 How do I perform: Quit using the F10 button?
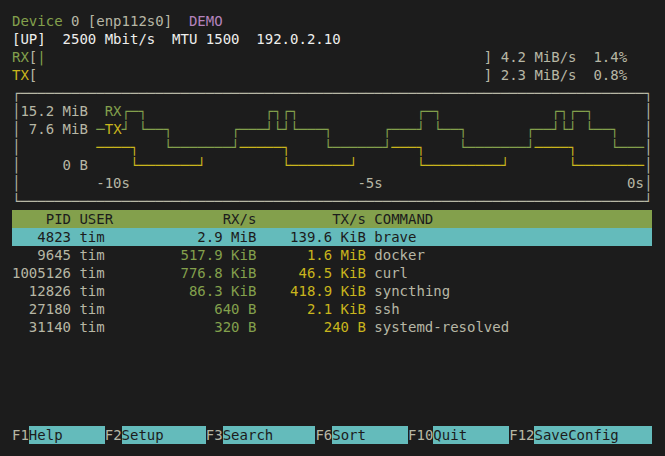point(458,435)
